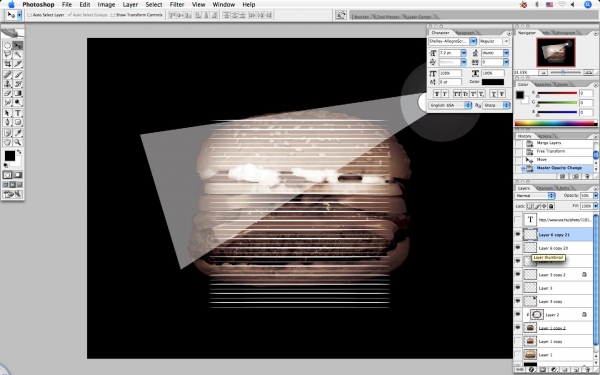Click the All Caps button
Screen dimensions: 600x375
click(457, 94)
